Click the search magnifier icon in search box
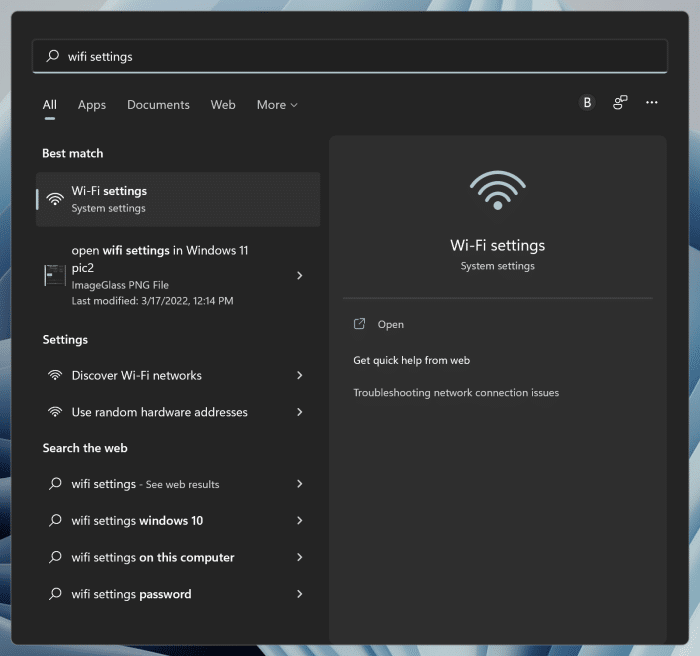 (53, 56)
